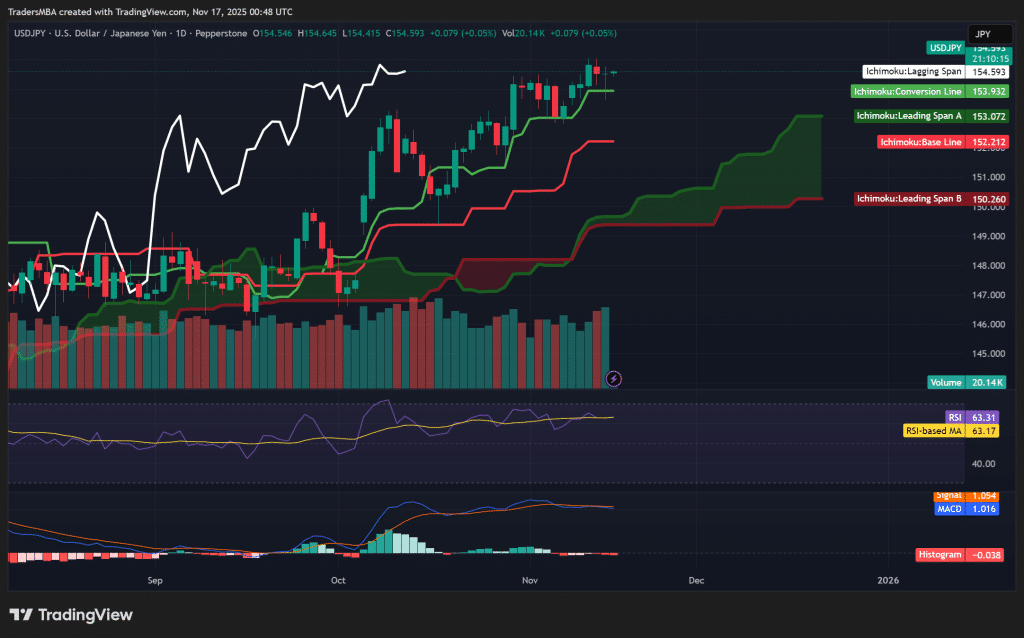
Task: Click the lightning bolt instant trading icon
Action: click(613, 379)
